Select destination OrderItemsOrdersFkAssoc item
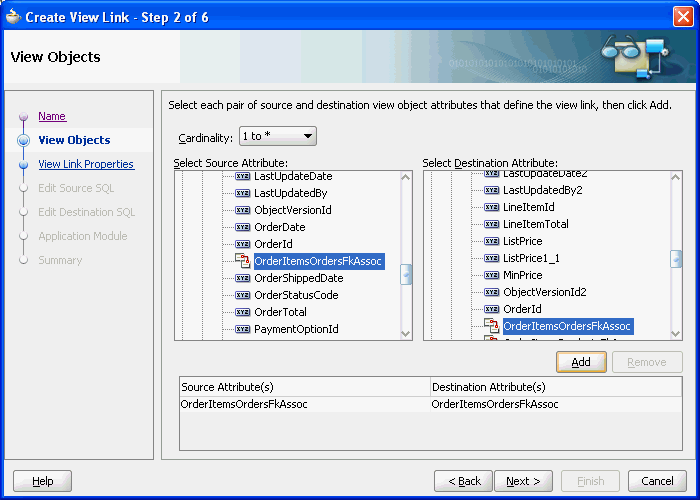 click(568, 326)
